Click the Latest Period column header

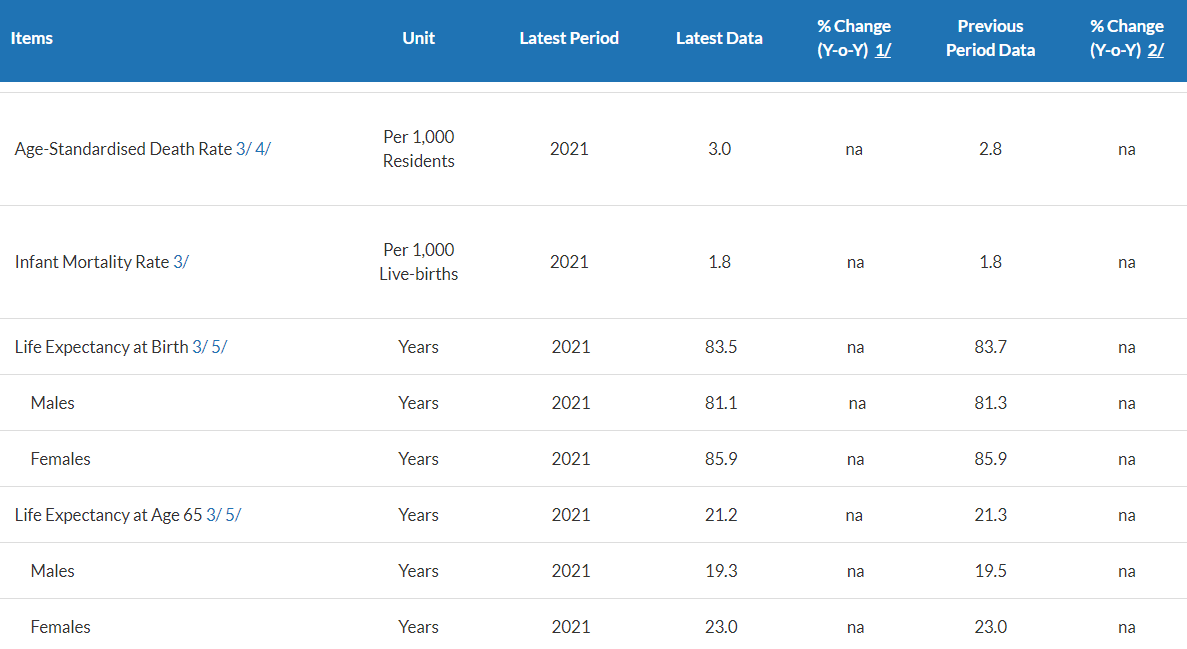pyautogui.click(x=569, y=38)
